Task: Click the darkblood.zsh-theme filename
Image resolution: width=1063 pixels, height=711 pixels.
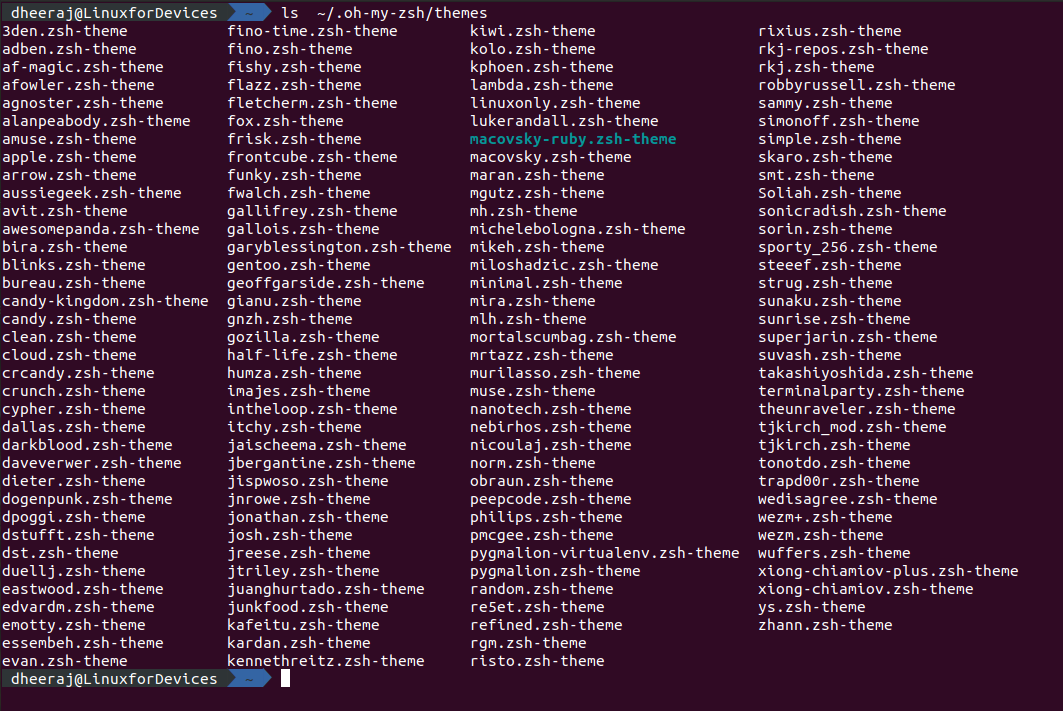Action: [84, 445]
